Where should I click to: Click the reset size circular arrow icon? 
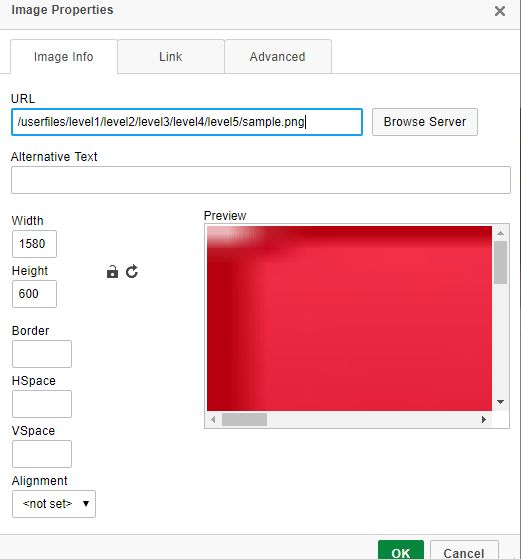132,272
